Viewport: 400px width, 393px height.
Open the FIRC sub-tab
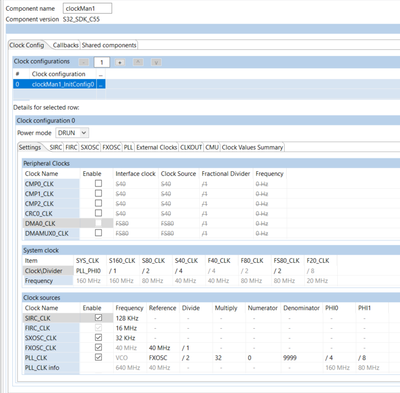click(x=71, y=147)
